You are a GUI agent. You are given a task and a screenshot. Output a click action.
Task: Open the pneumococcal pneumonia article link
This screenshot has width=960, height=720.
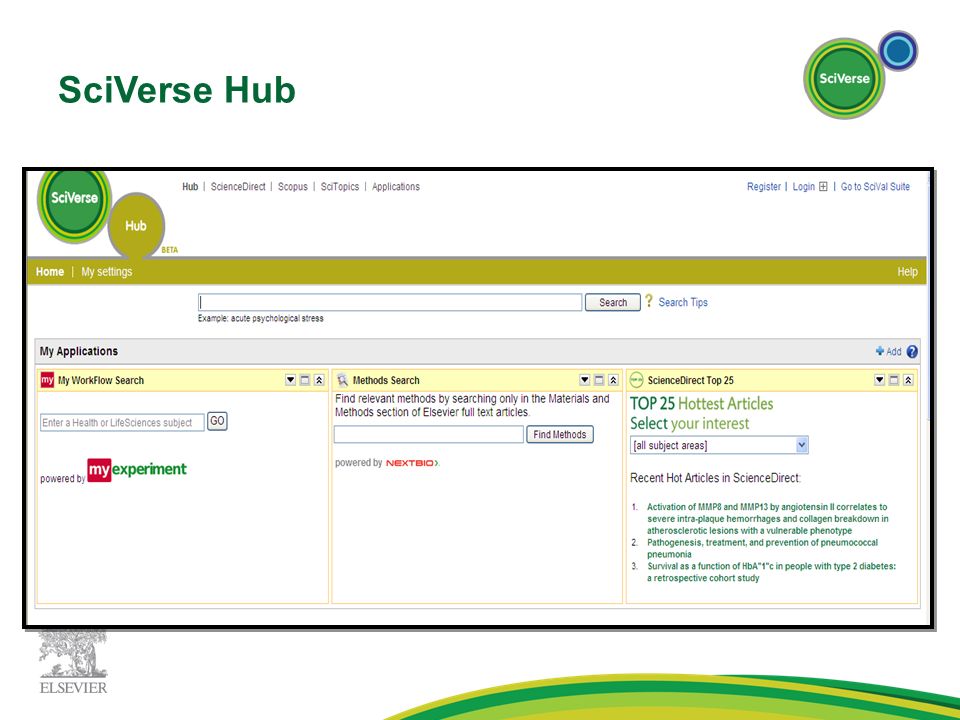[762, 549]
